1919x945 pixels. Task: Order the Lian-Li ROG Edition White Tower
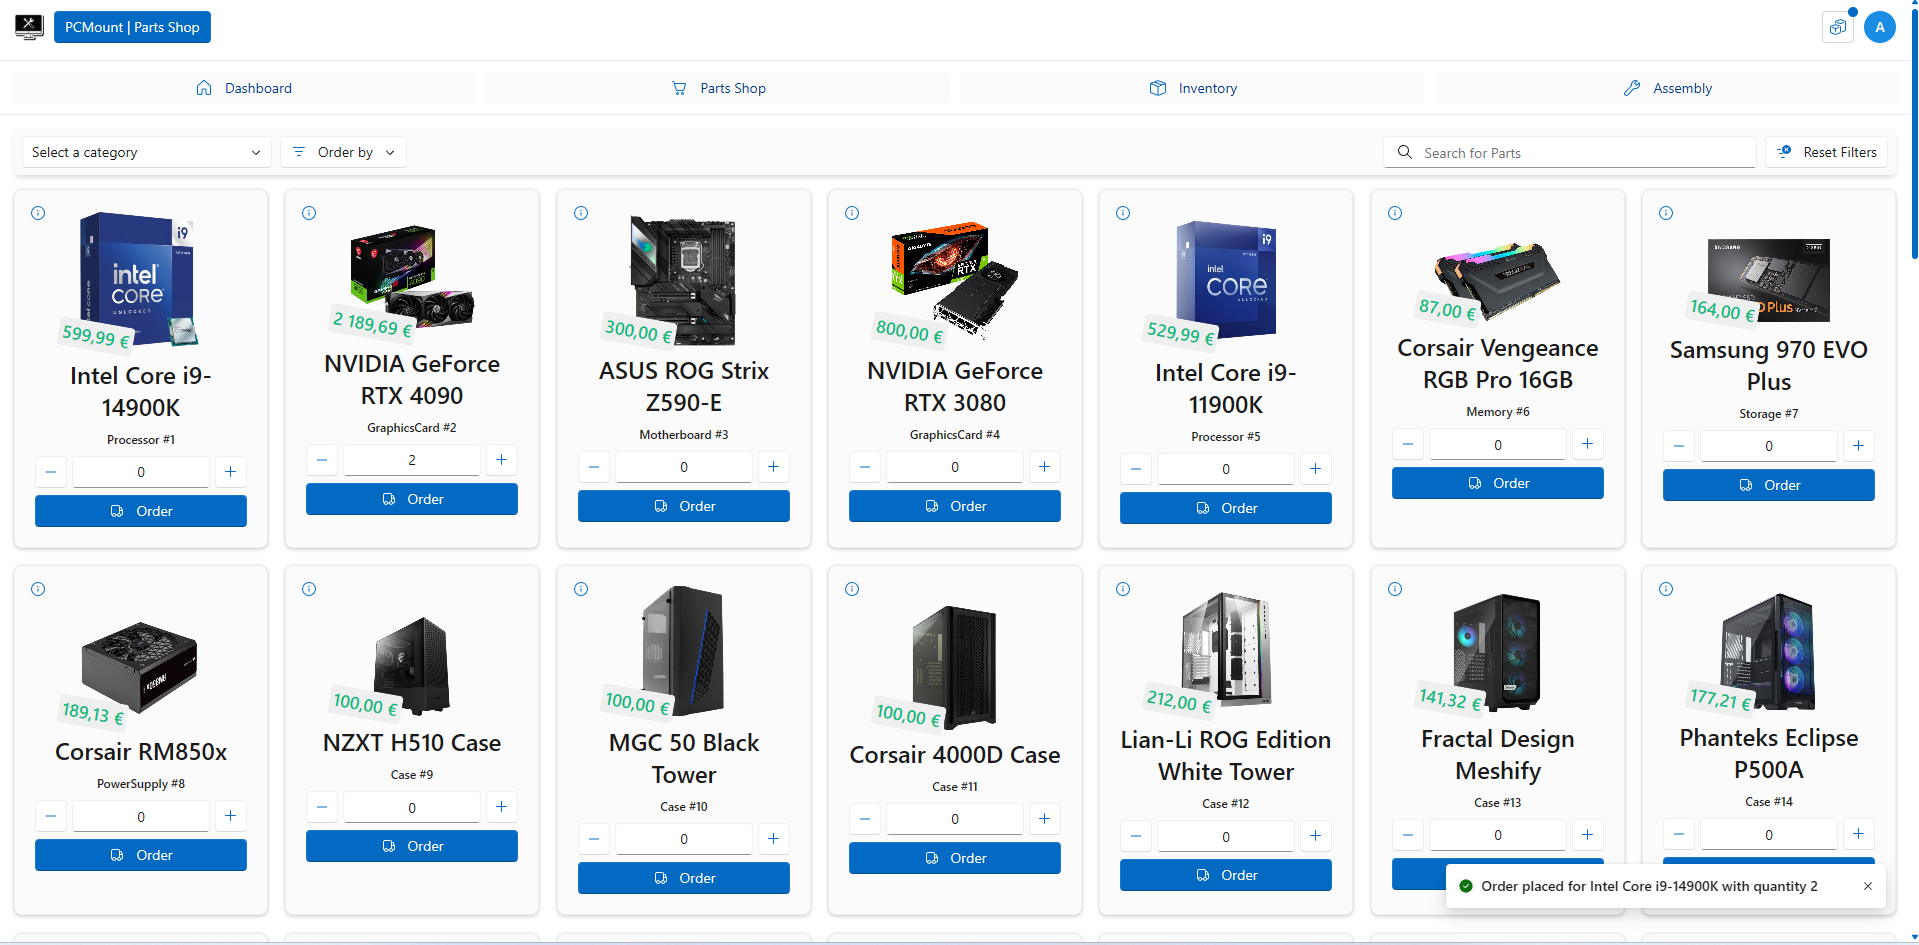[1226, 875]
